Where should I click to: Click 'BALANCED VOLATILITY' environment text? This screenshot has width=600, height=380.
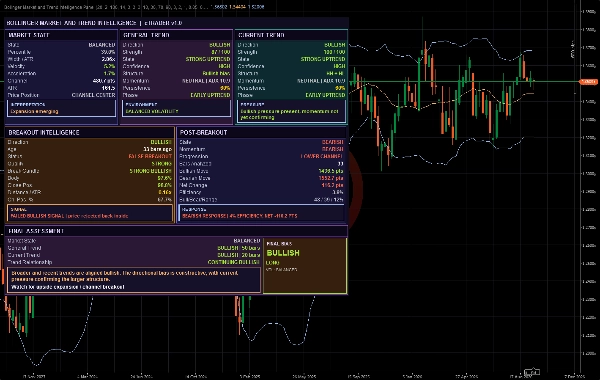coord(152,111)
